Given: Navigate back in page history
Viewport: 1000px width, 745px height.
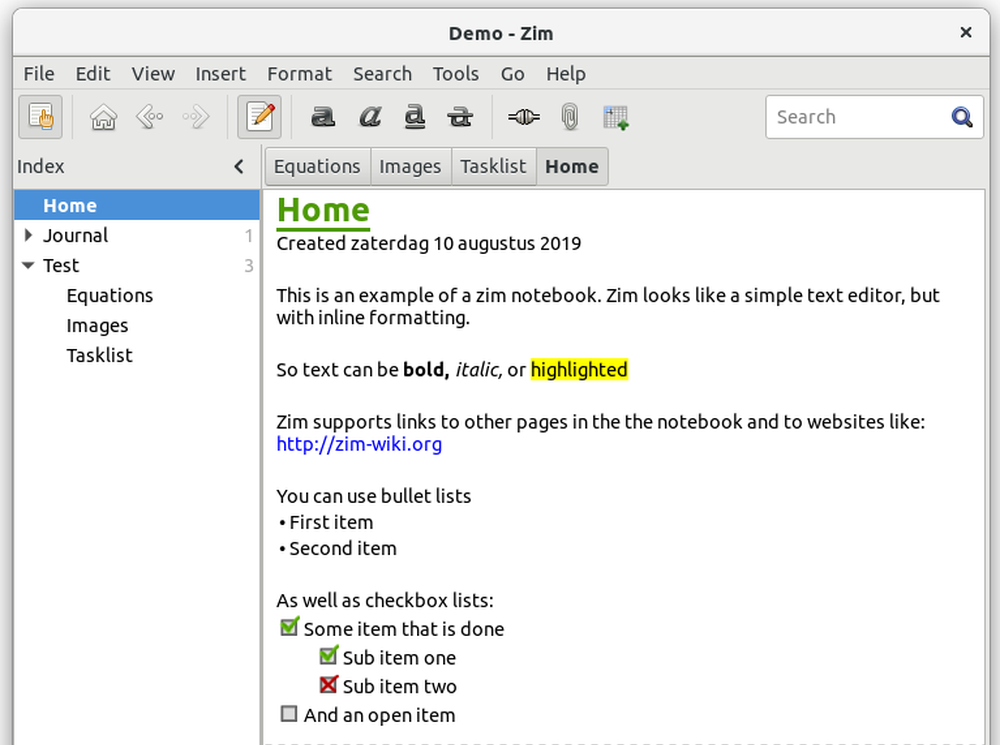Looking at the screenshot, I should click(x=150, y=117).
